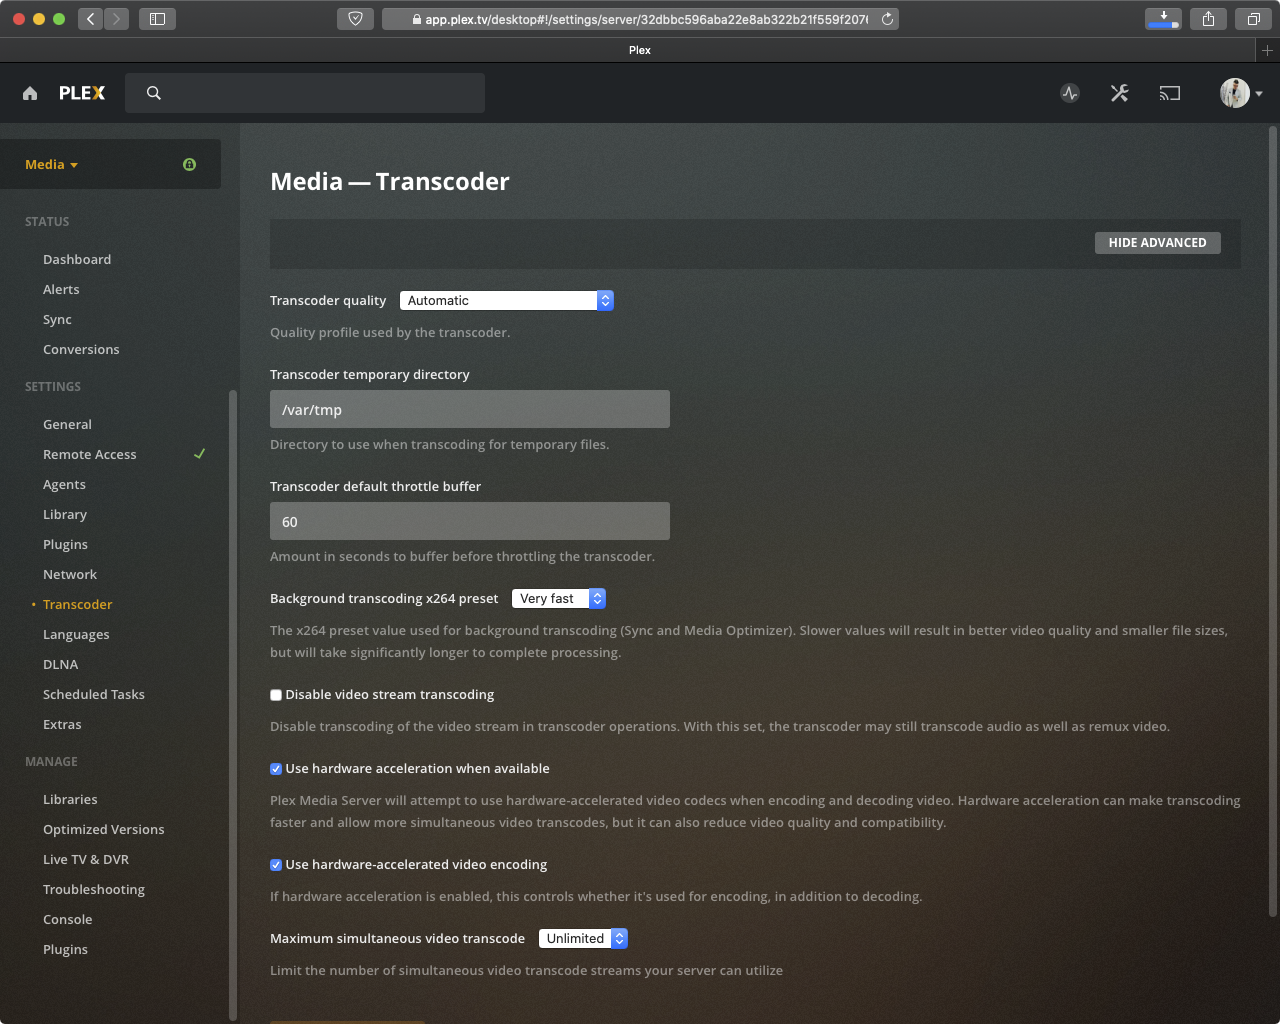Open Sync status page
The height and width of the screenshot is (1024, 1280).
pyautogui.click(x=57, y=319)
